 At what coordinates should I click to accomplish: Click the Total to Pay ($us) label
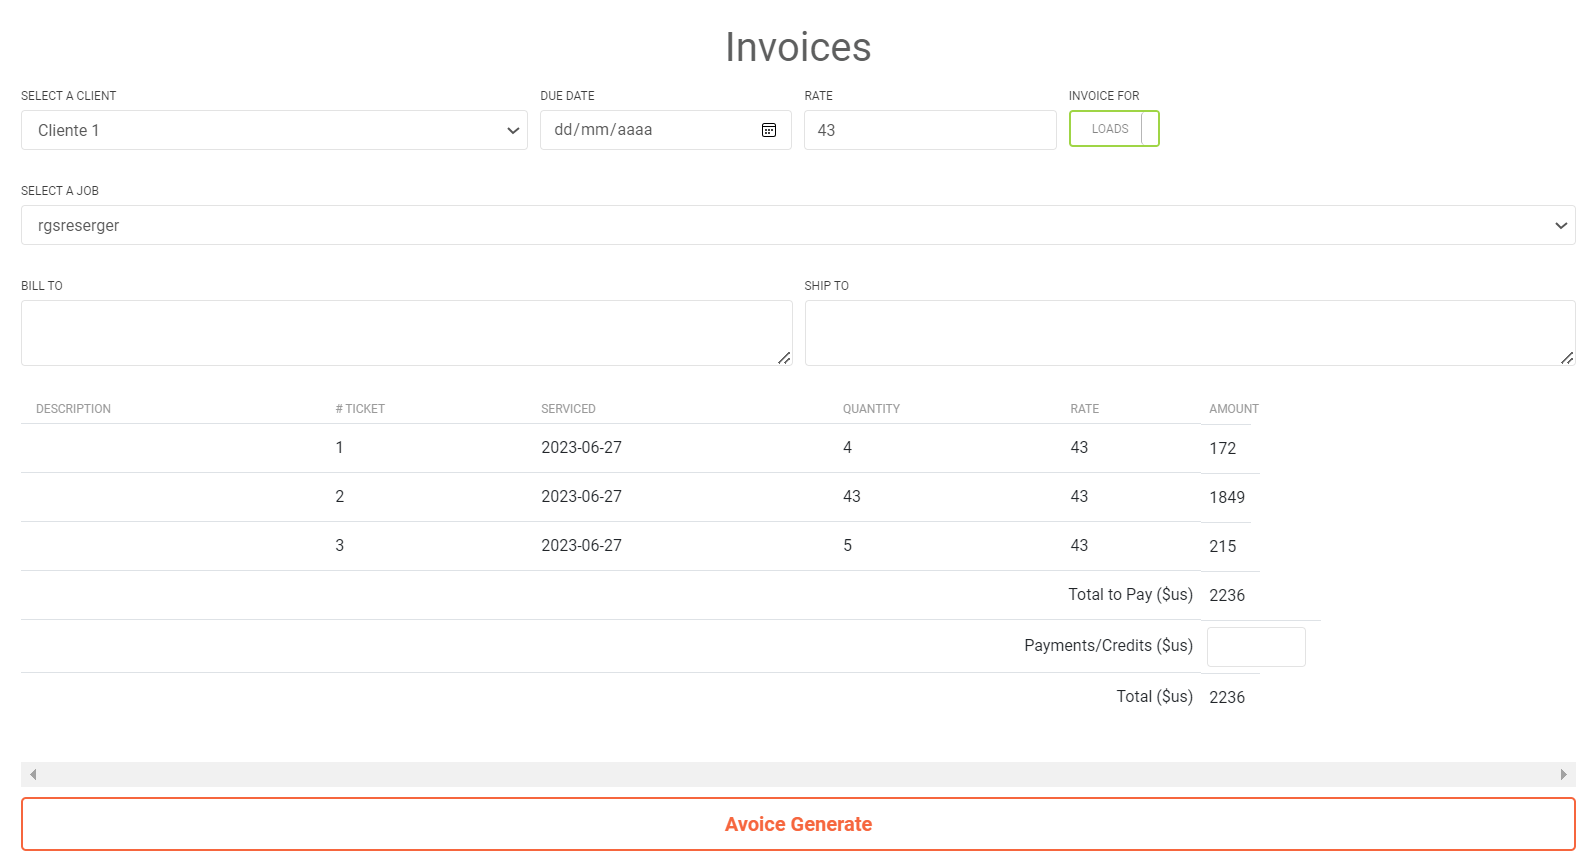(x=1130, y=595)
